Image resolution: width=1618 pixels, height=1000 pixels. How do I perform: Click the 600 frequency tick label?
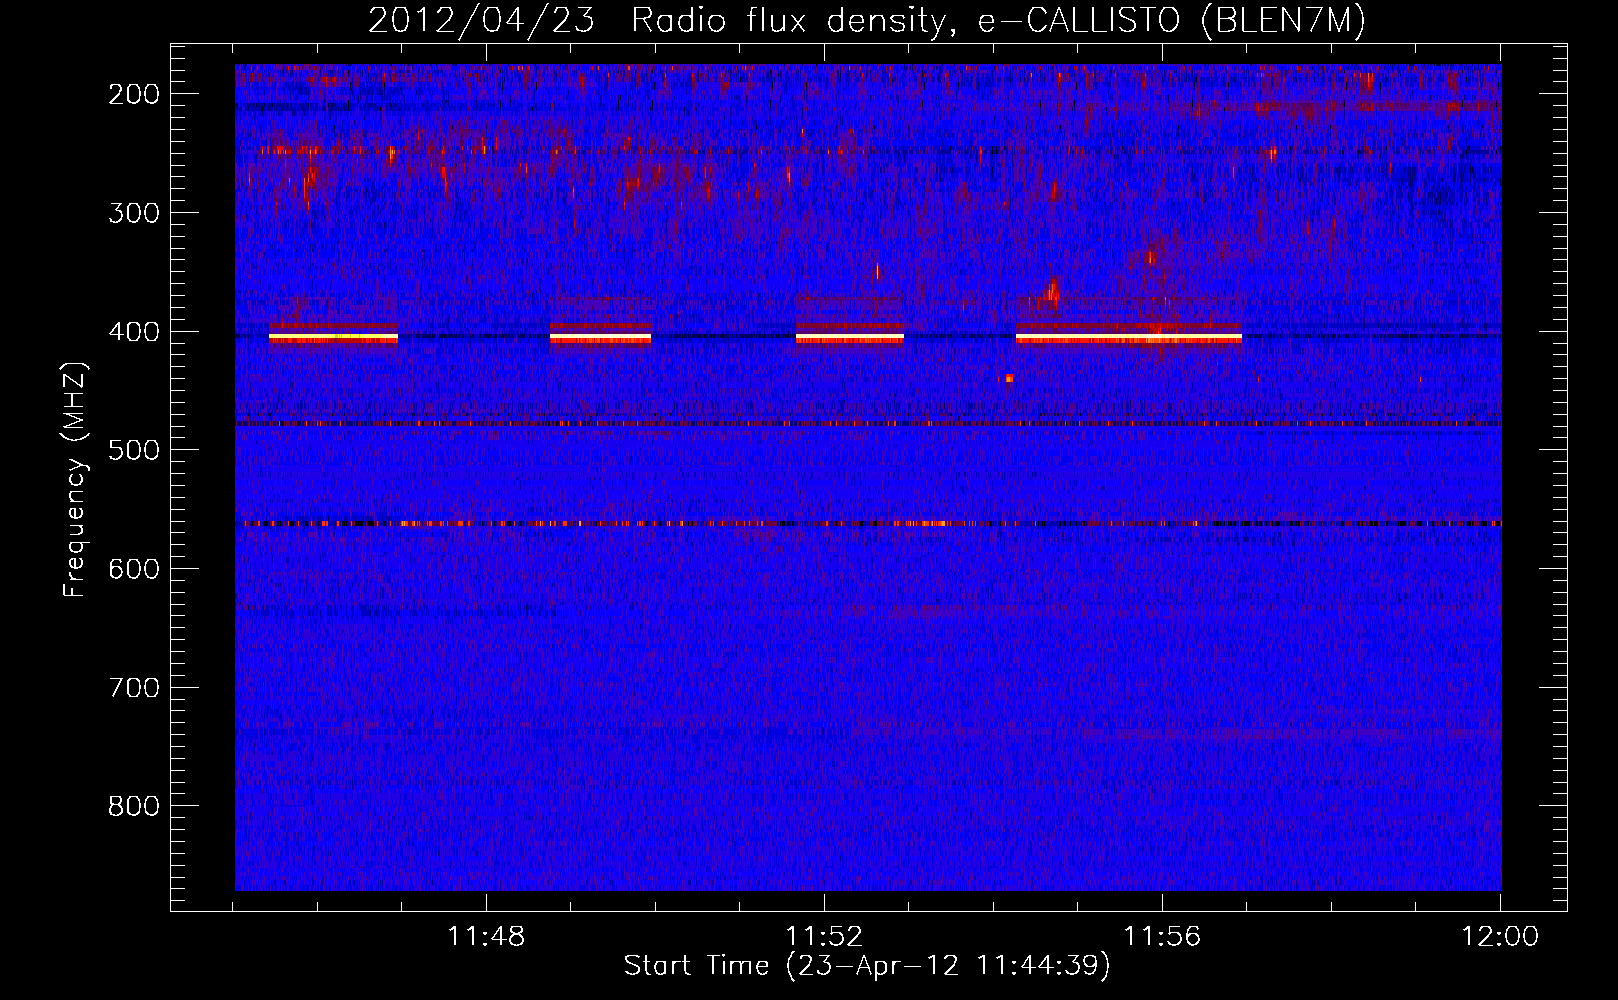pos(133,569)
